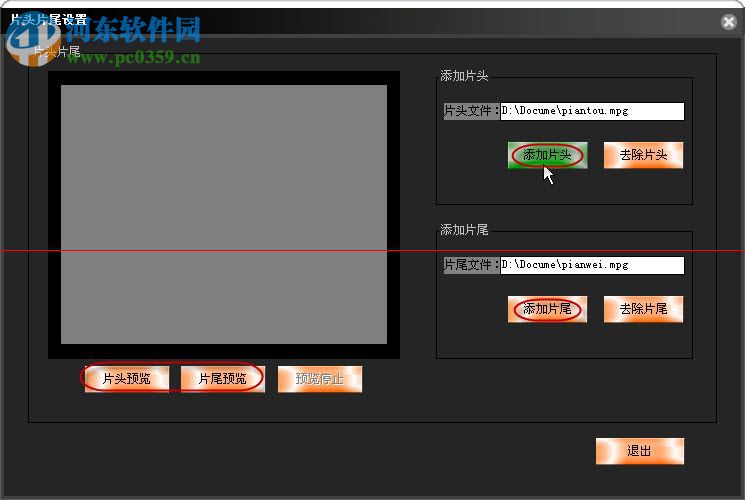Exit the dialog via 退出
This screenshot has height=500, width=745.
click(640, 451)
